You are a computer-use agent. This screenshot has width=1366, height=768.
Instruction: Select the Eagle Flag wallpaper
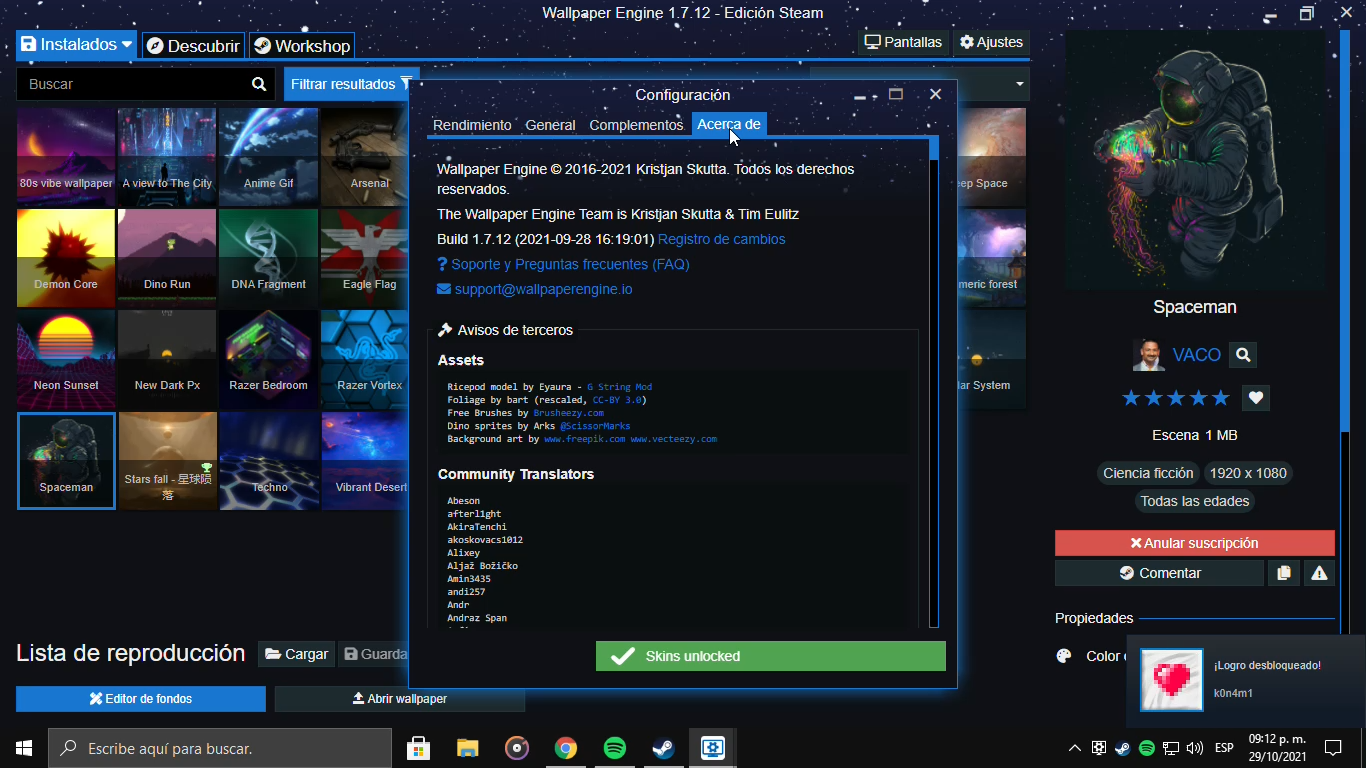click(x=365, y=258)
